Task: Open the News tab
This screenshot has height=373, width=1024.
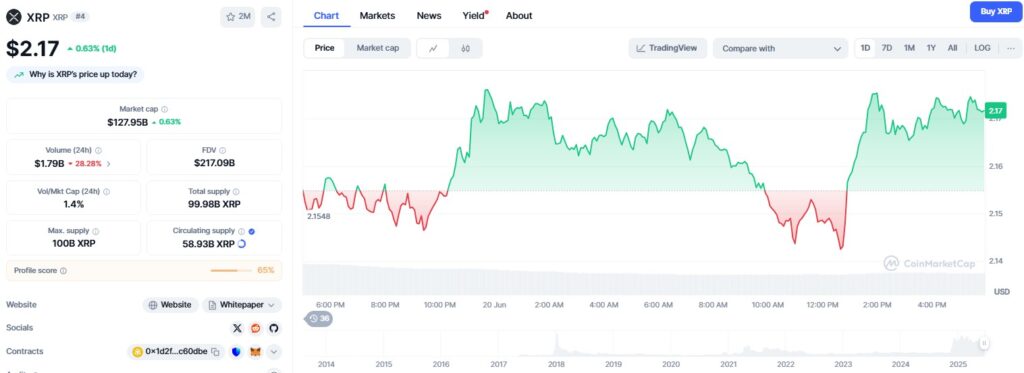Action: [429, 16]
